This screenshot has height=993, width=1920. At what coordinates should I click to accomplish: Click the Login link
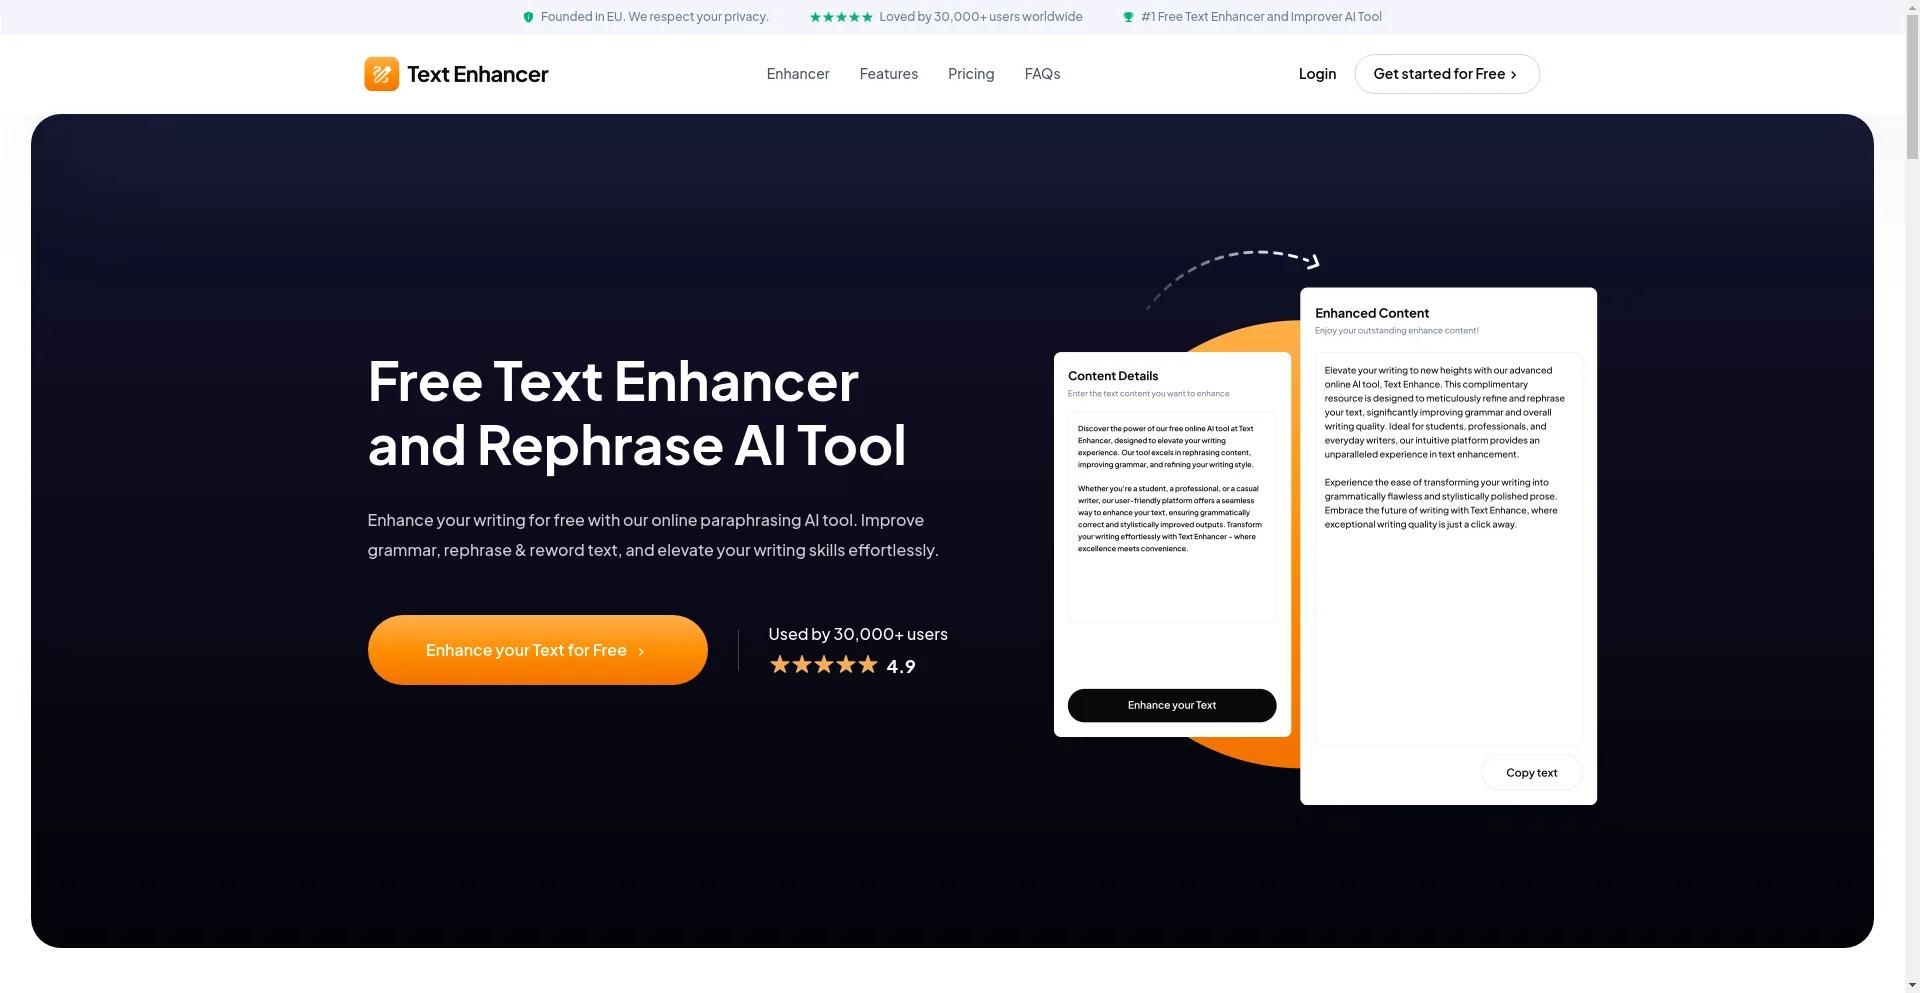[x=1317, y=74]
